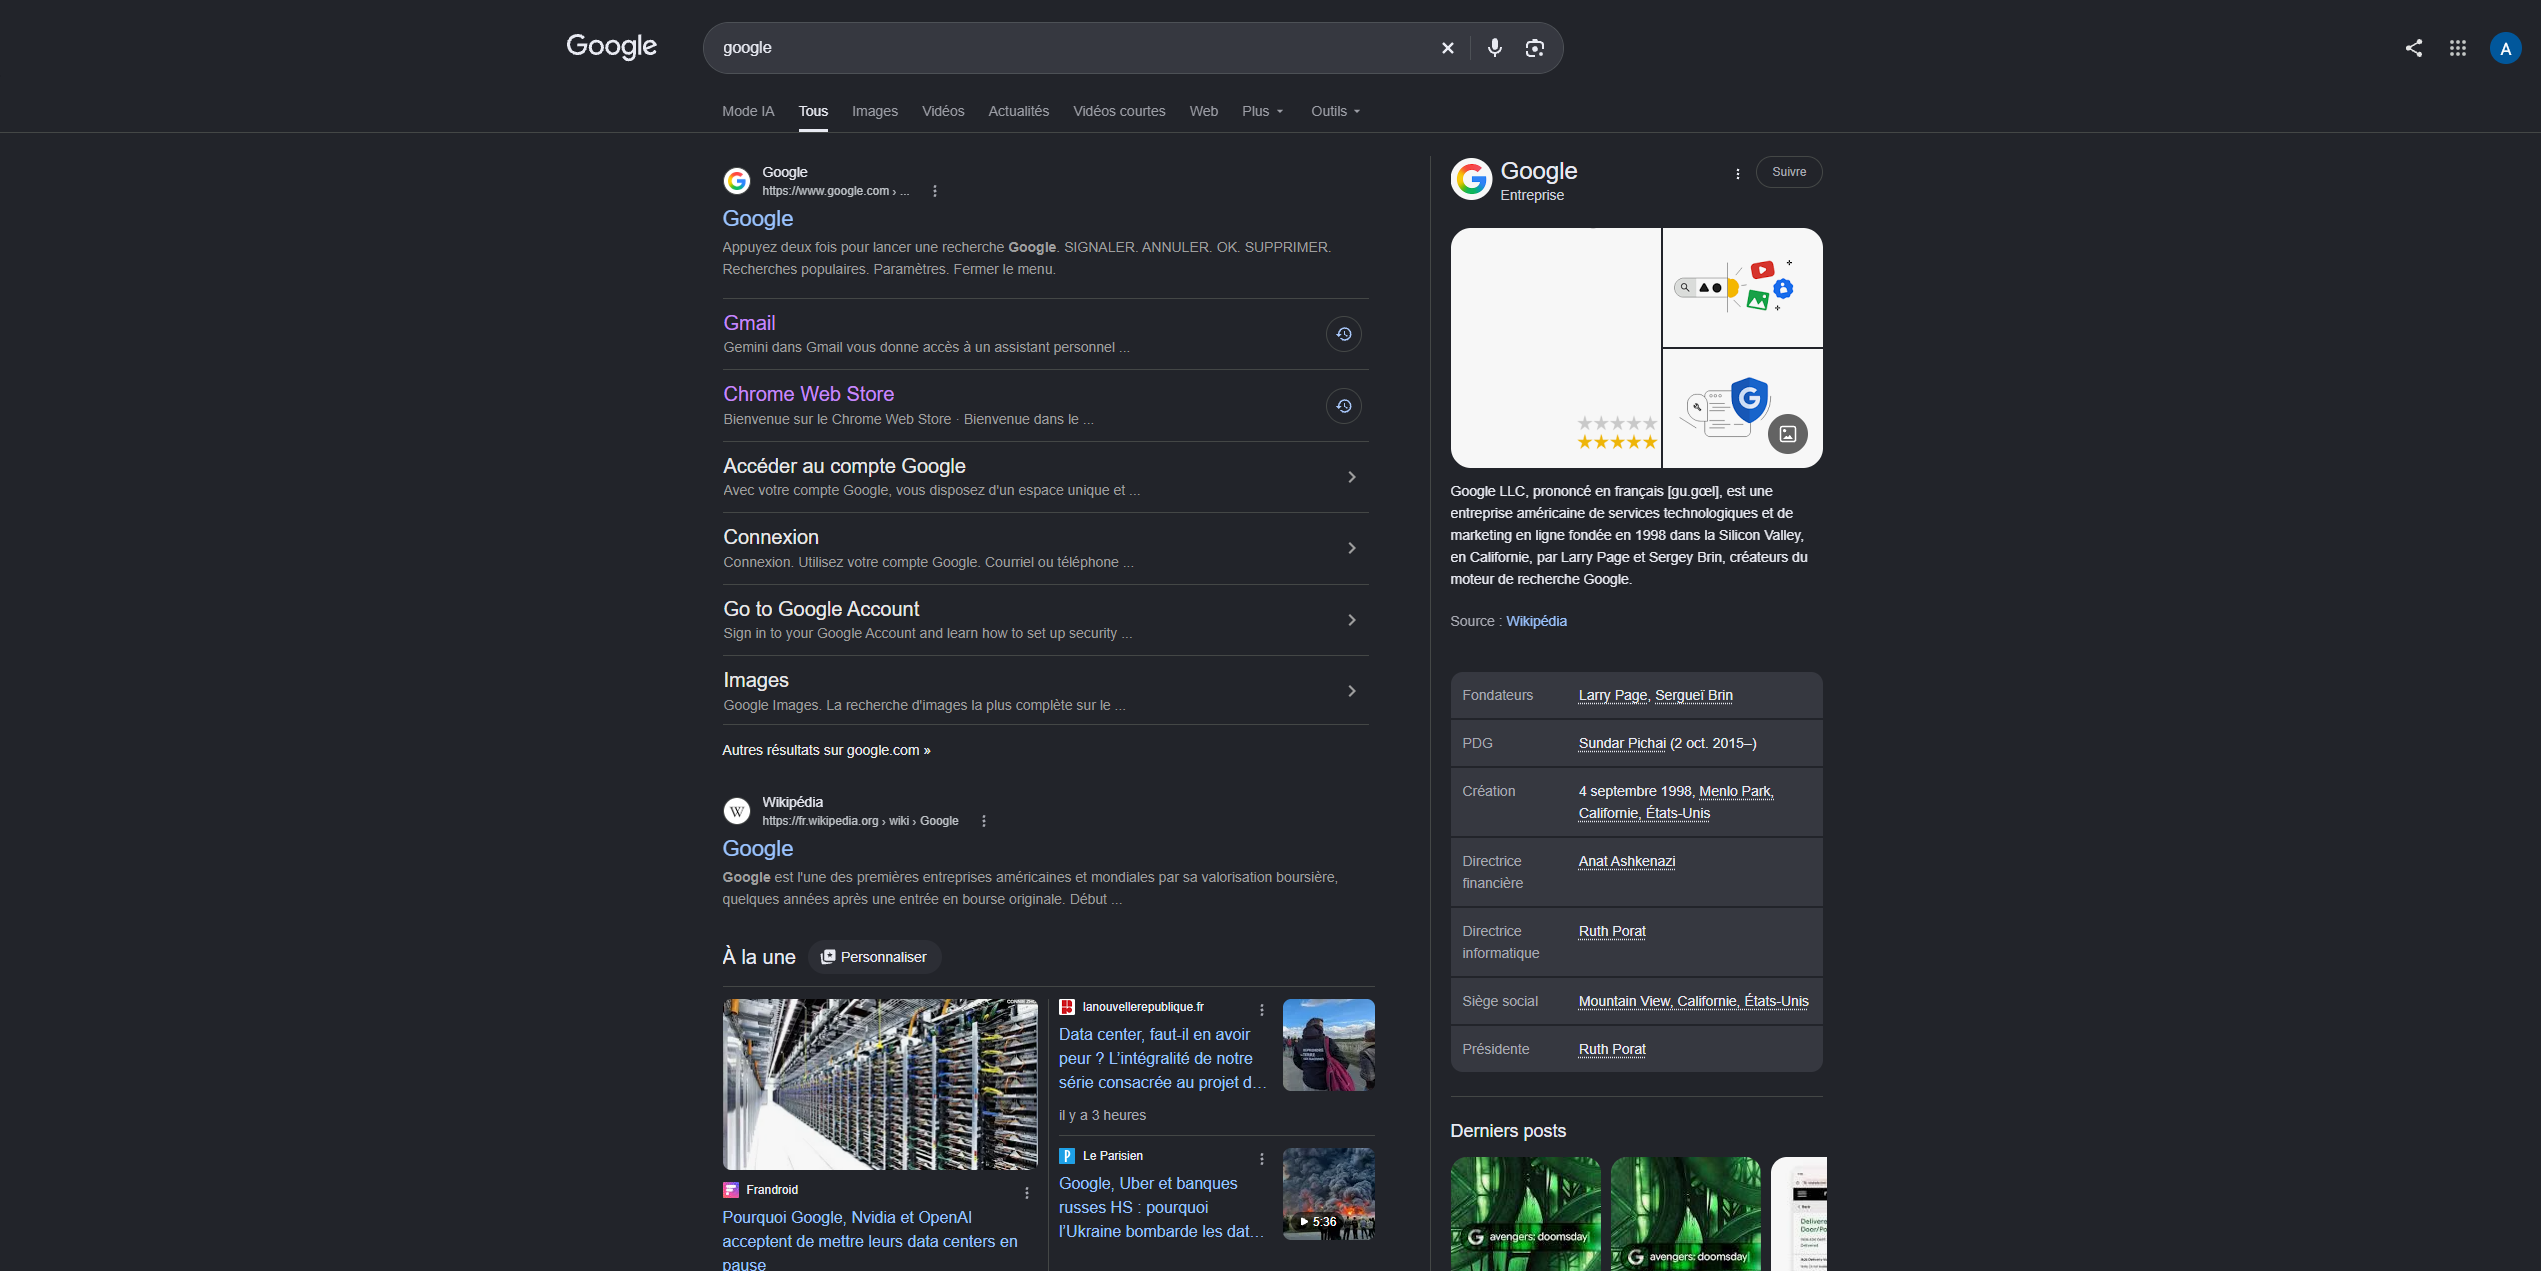
Task: Switch to the Vidéos courtes tab
Action: pyautogui.click(x=1119, y=111)
